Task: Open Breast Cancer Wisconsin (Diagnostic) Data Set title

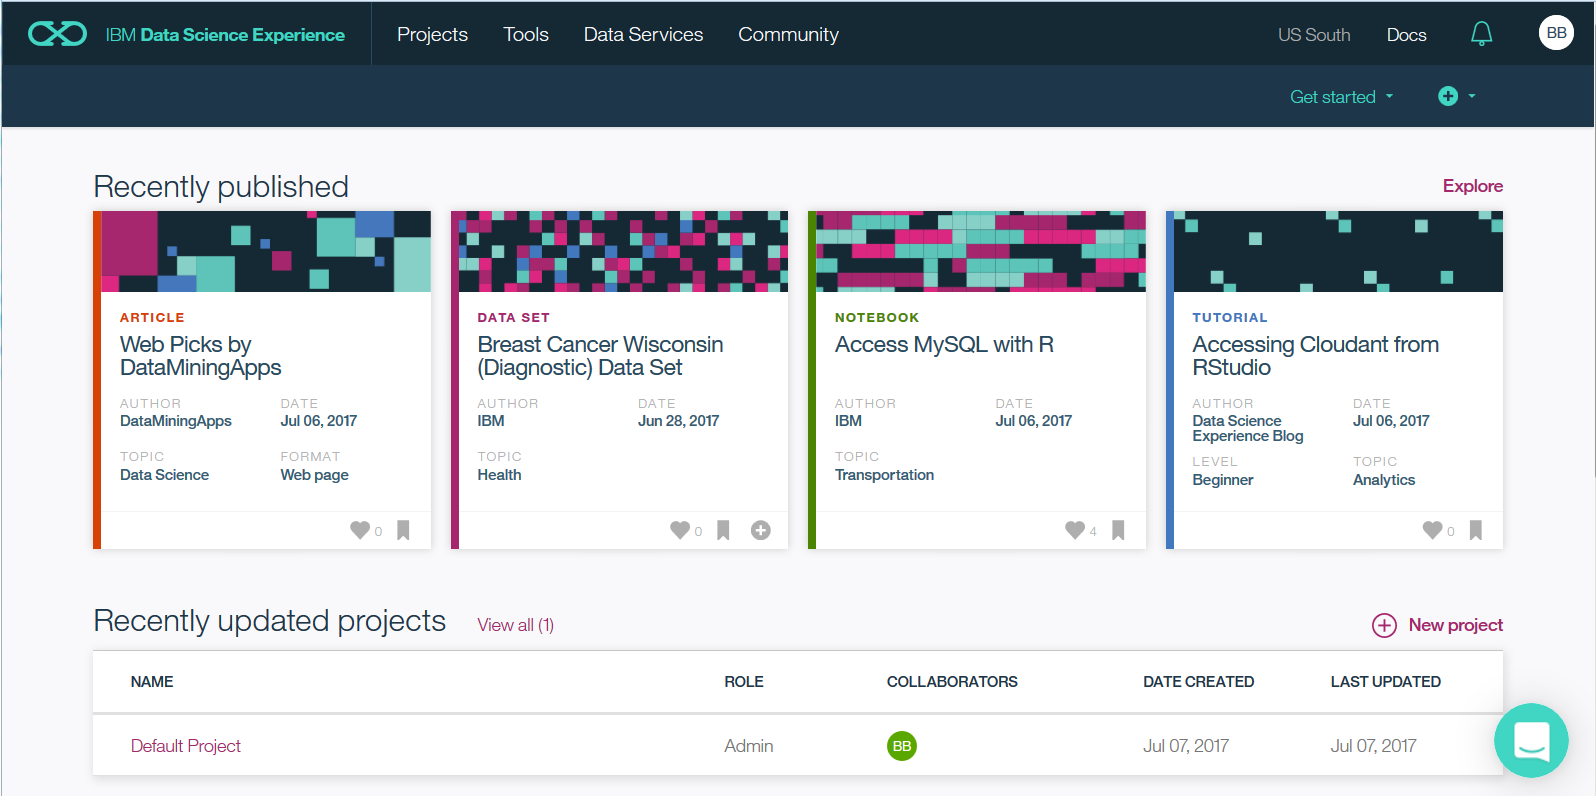Action: (600, 356)
